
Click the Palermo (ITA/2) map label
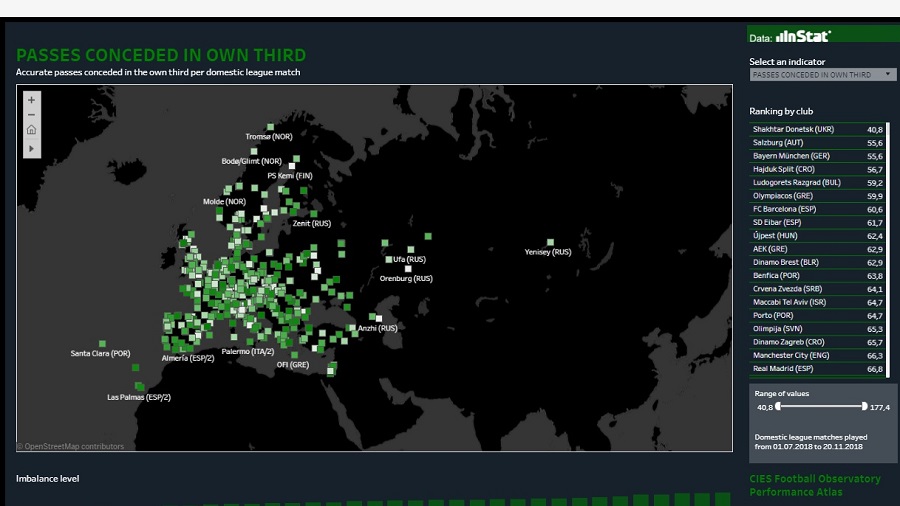click(248, 351)
